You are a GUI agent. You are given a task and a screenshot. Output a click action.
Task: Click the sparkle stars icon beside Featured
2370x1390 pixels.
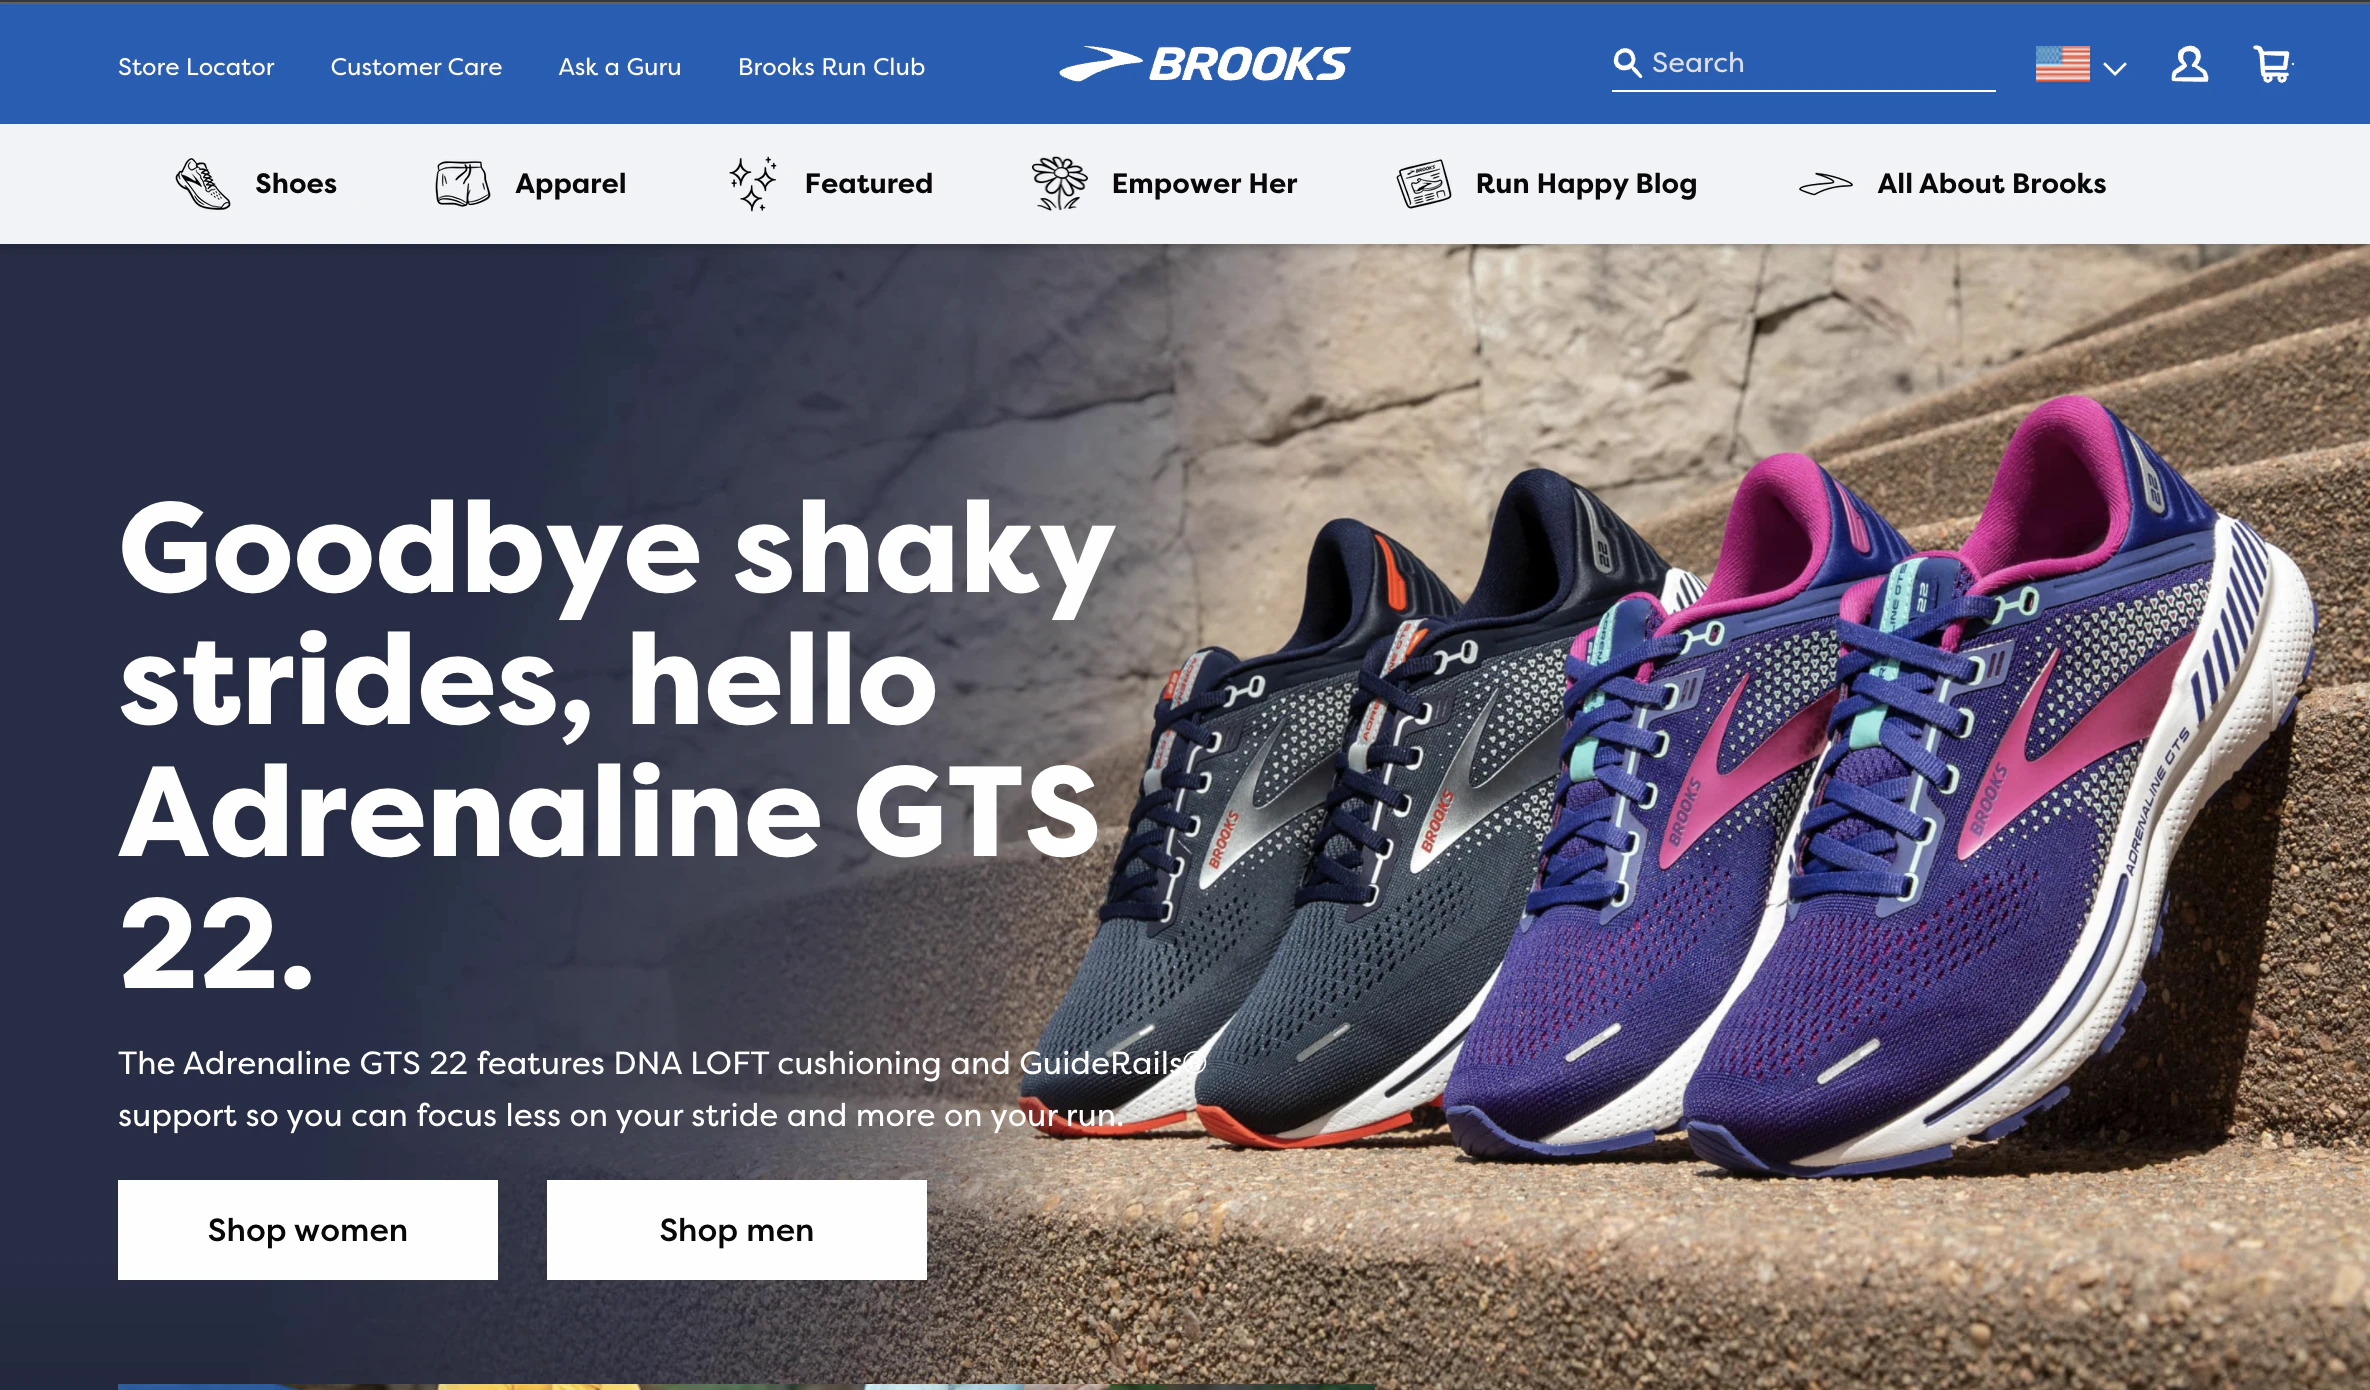(x=753, y=184)
